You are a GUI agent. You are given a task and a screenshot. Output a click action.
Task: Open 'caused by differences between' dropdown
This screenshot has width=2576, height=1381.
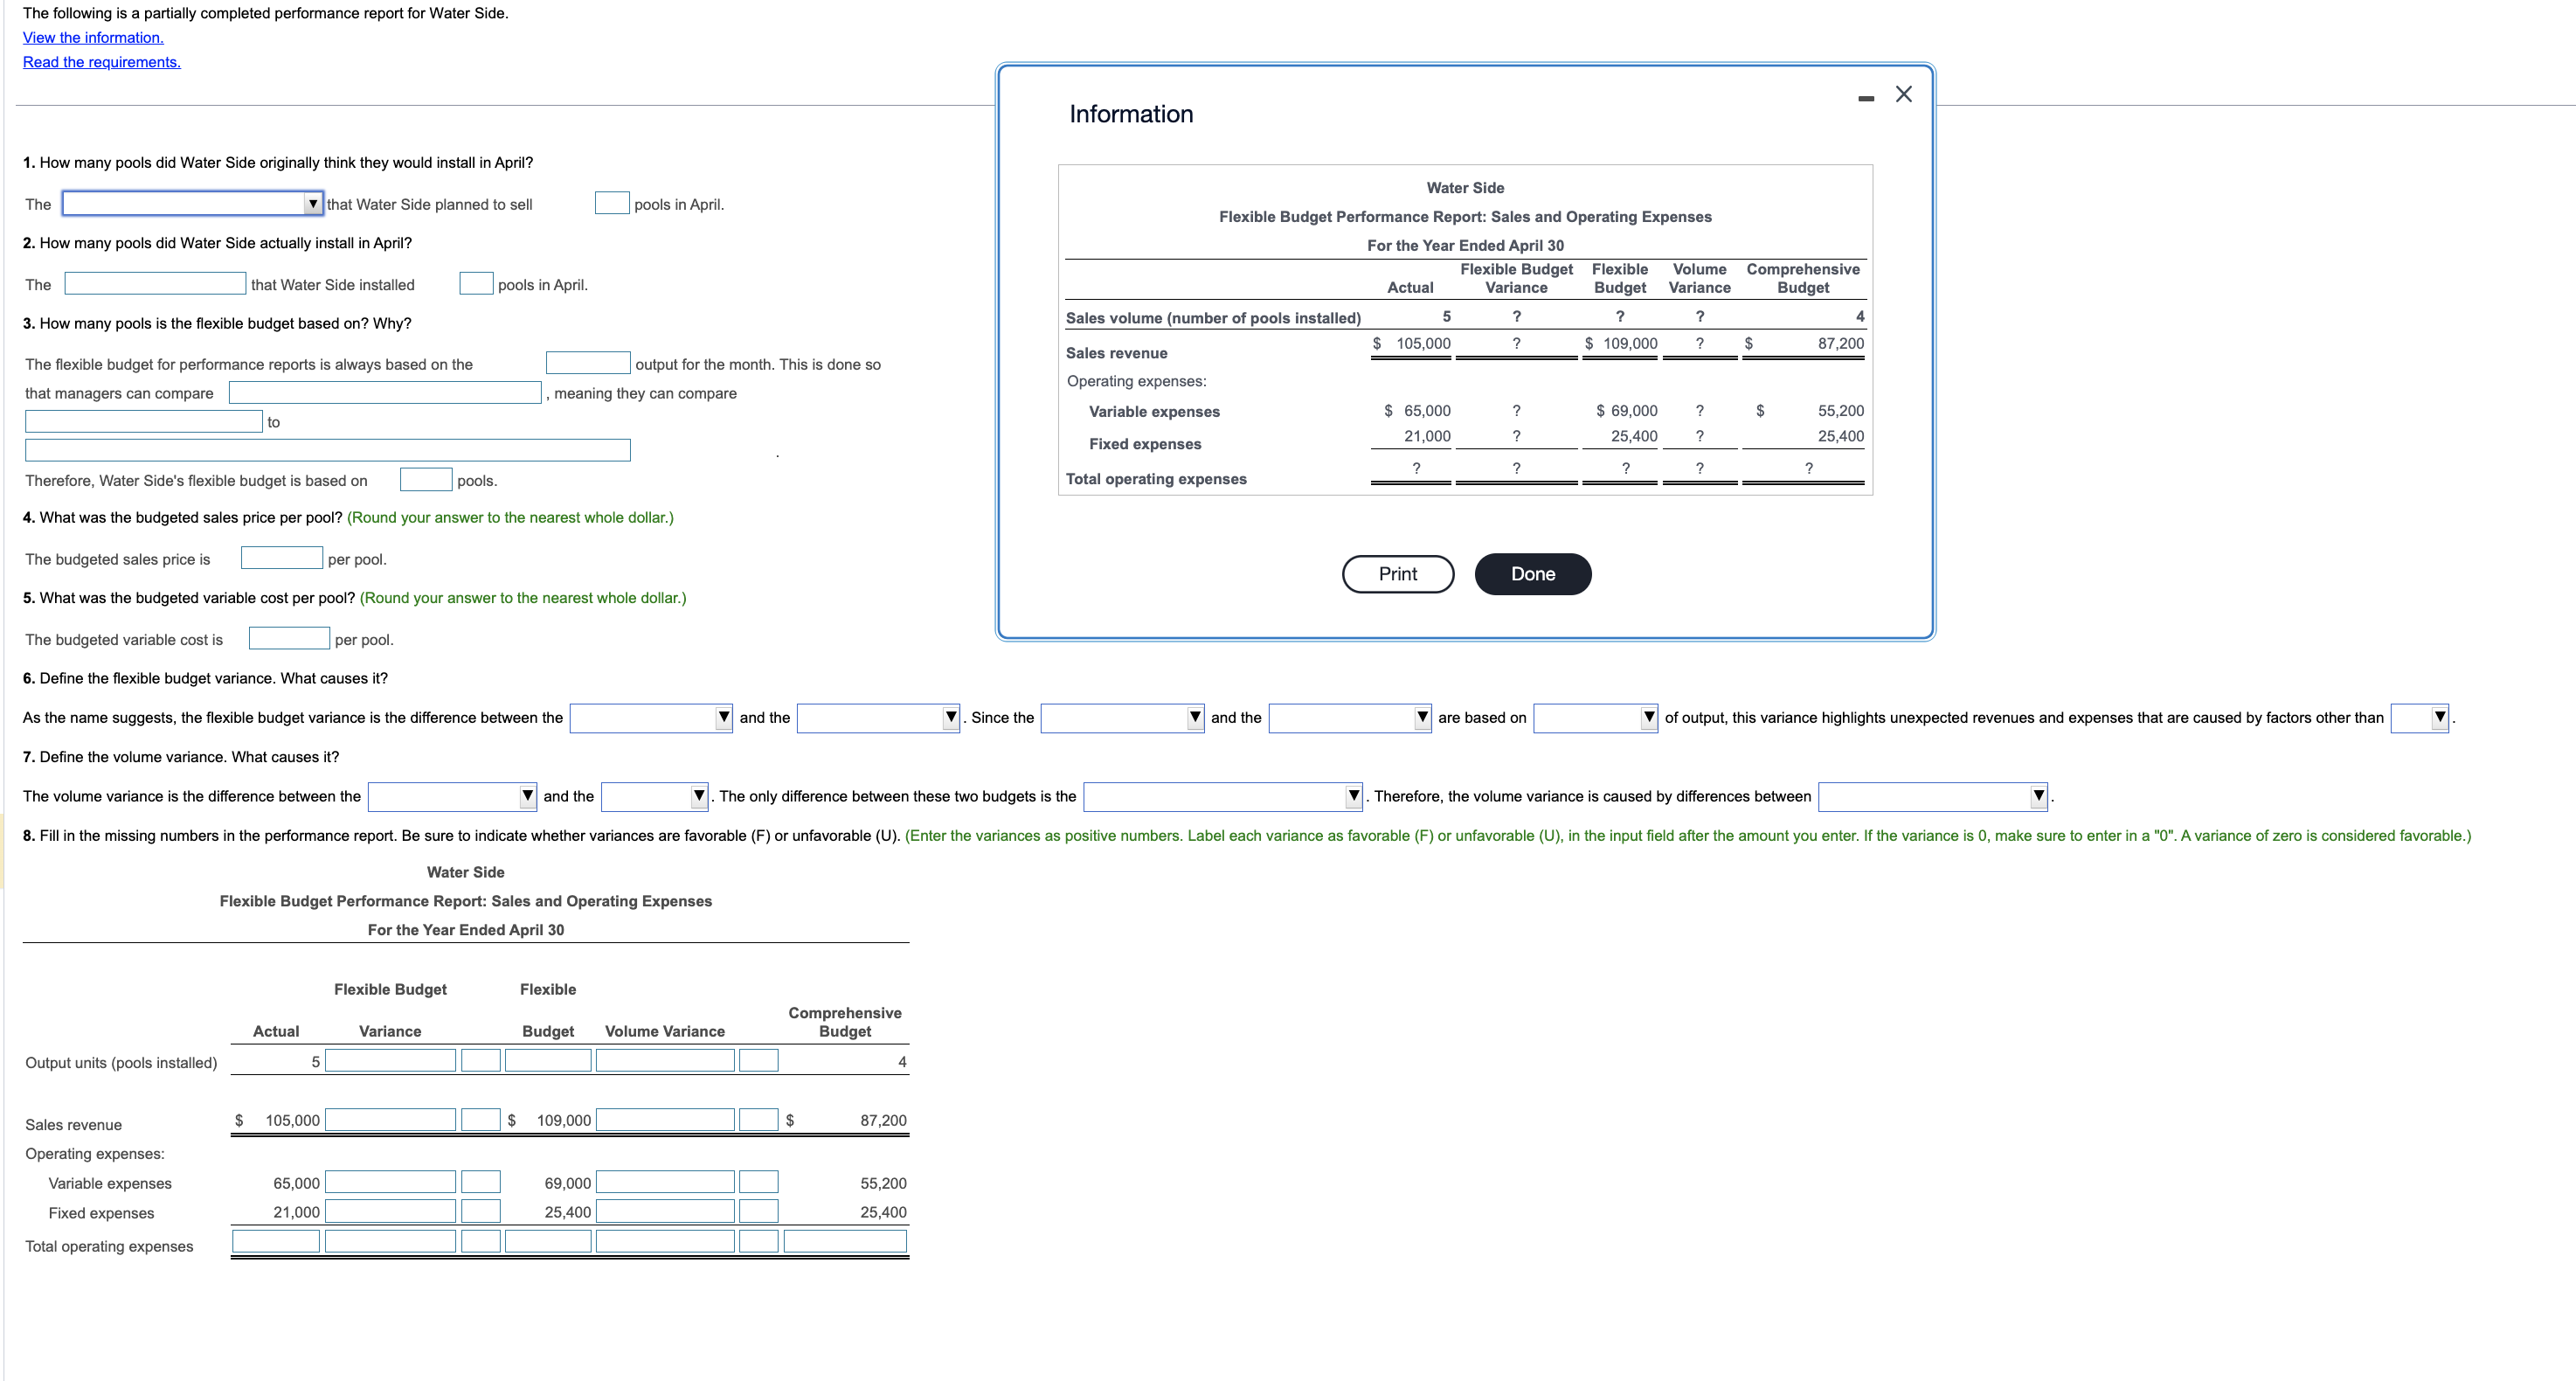pos(1932,796)
